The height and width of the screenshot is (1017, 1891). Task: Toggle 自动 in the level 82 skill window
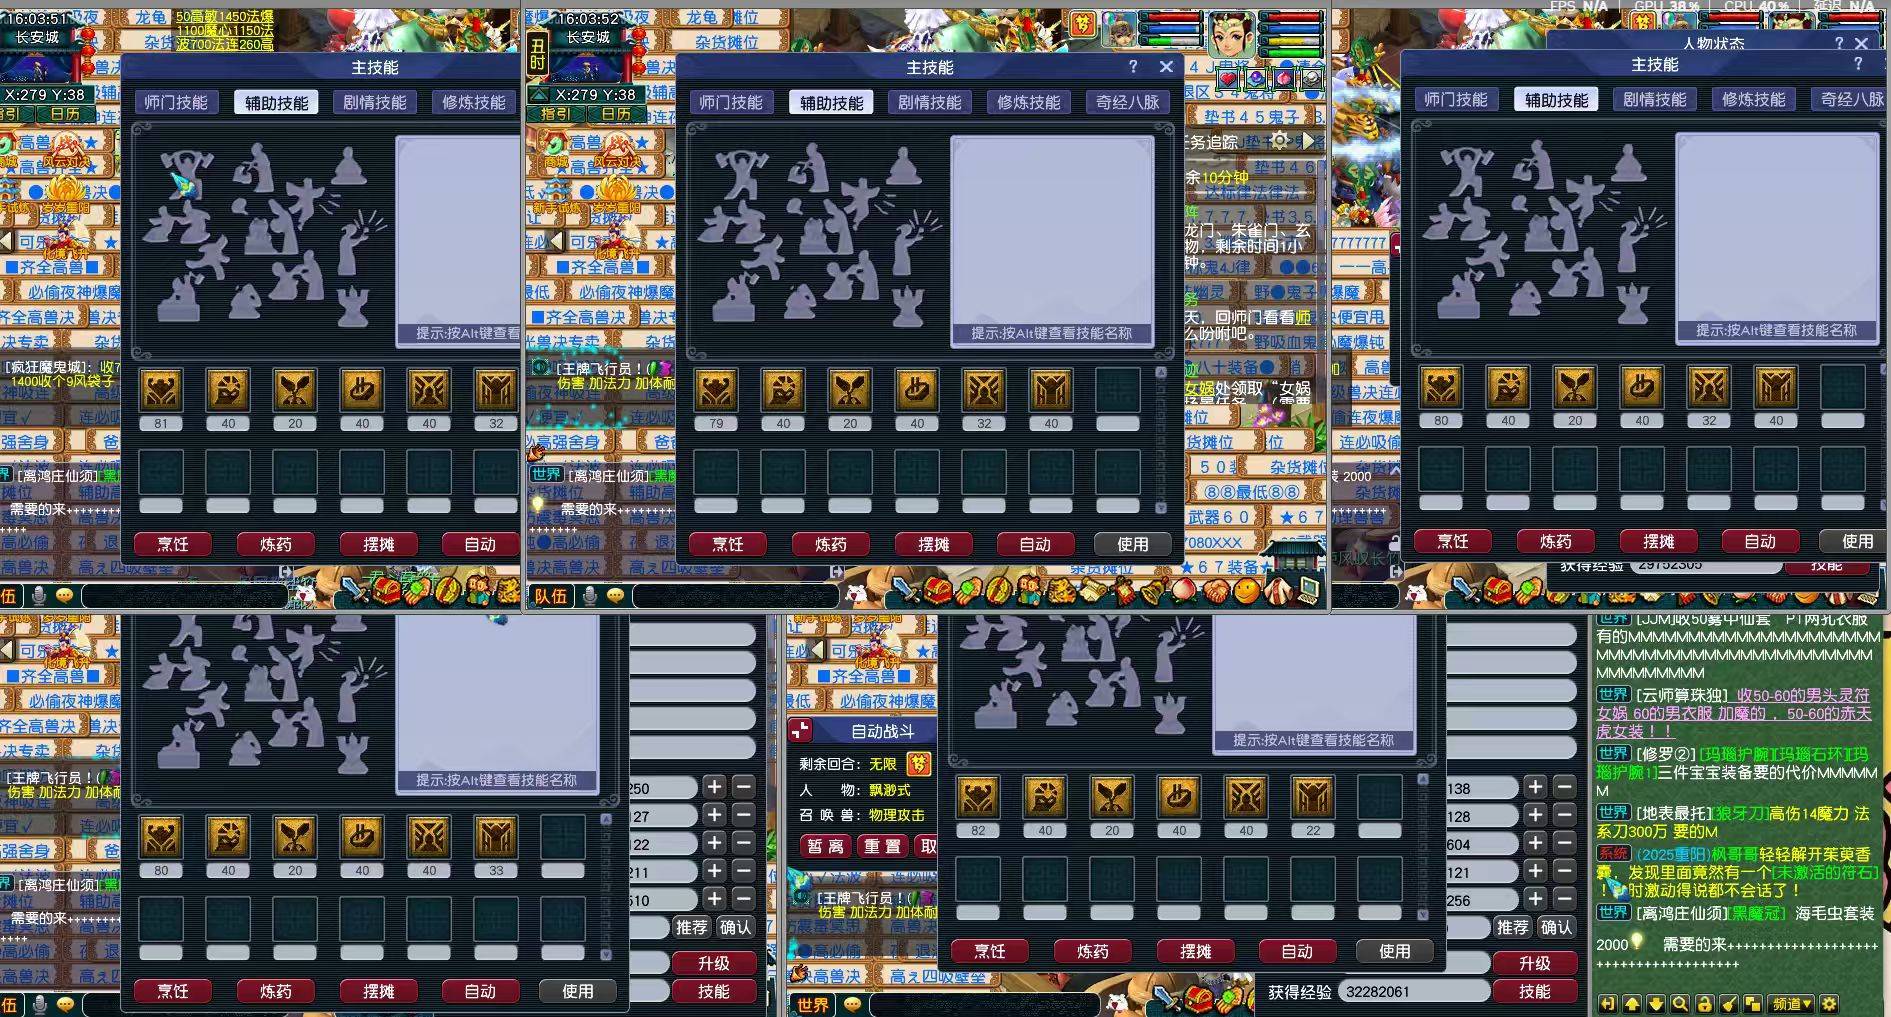click(x=1297, y=951)
